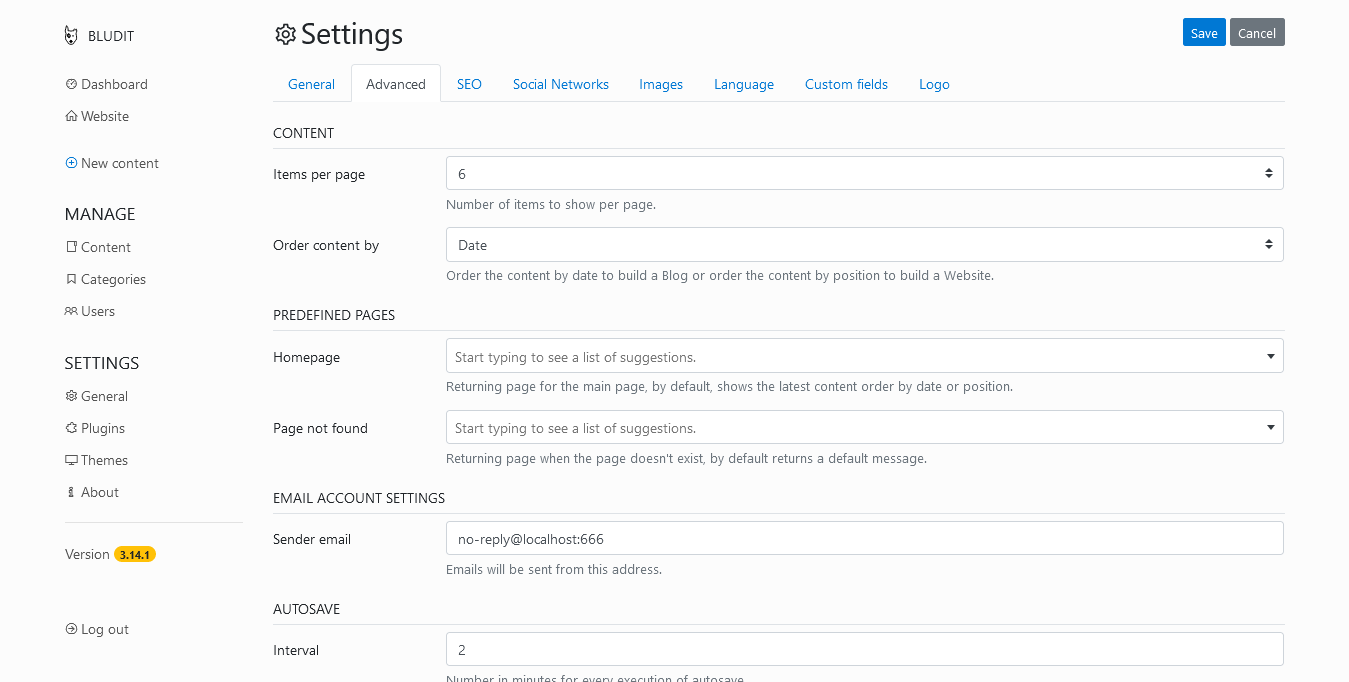Click the Autosave Interval input field
The image size is (1349, 682).
[x=864, y=649]
